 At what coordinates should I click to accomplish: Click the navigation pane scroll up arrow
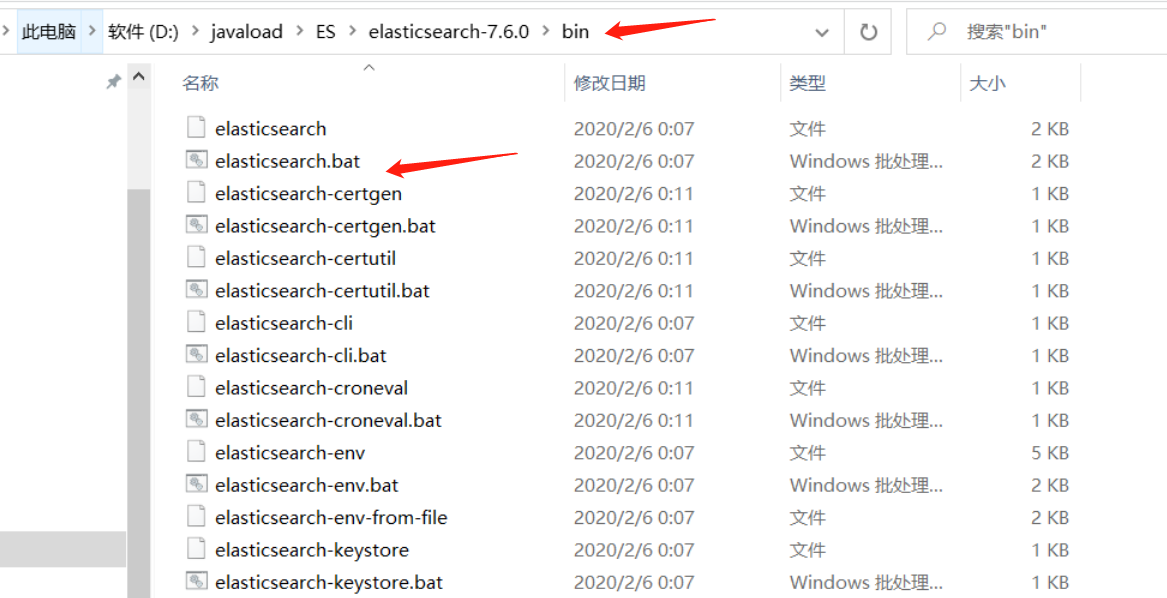click(x=138, y=77)
